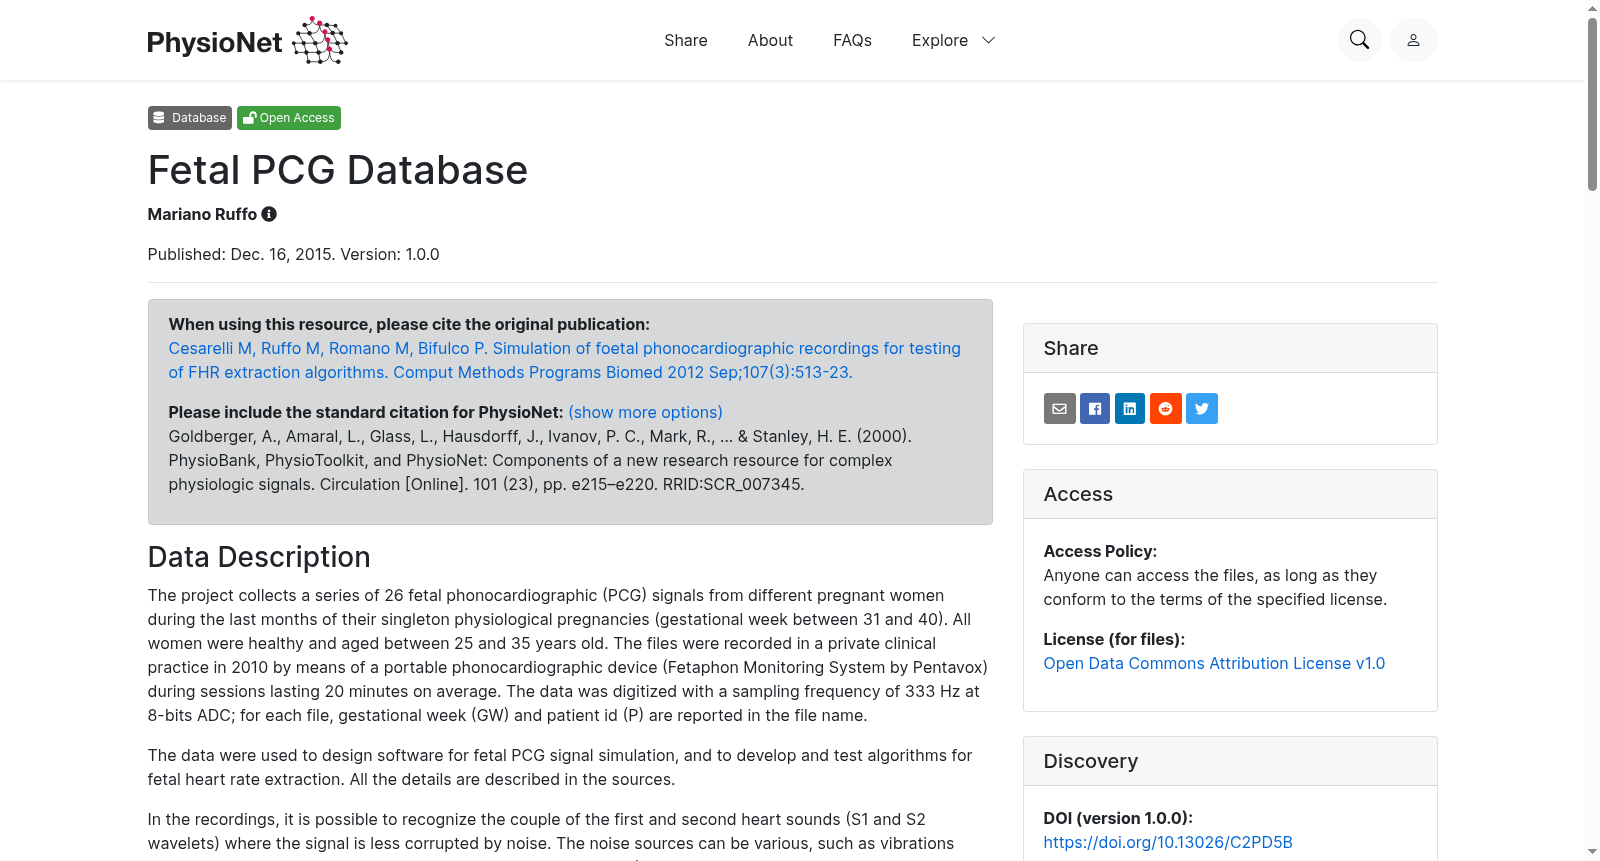
Task: Open the Cesarelli original publication link
Action: pyautogui.click(x=565, y=360)
